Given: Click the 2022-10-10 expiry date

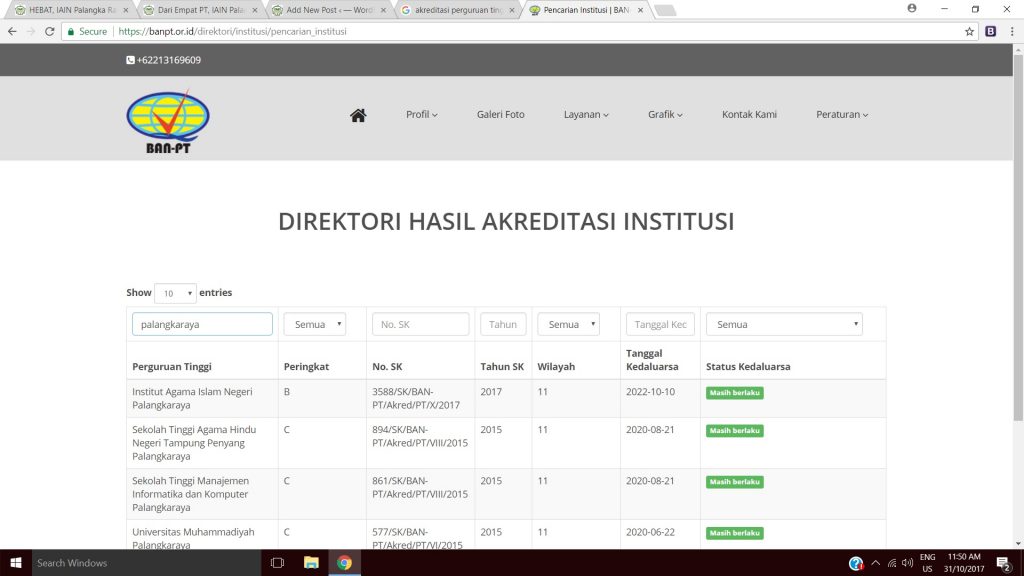Looking at the screenshot, I should pos(650,392).
